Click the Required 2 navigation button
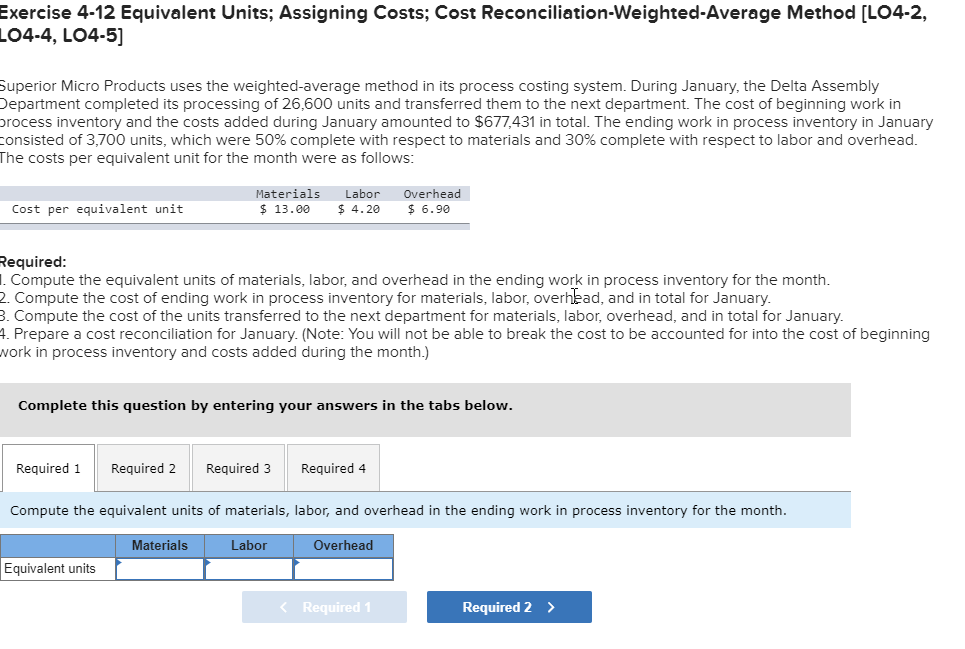The image size is (965, 649). coord(508,606)
